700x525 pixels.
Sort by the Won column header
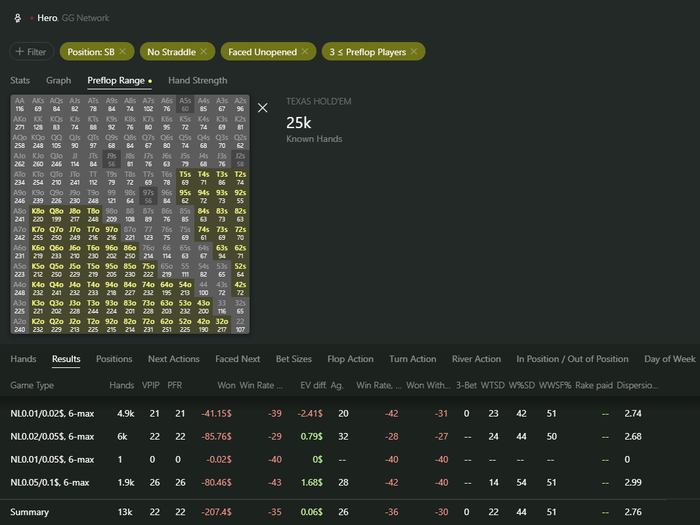226,385
